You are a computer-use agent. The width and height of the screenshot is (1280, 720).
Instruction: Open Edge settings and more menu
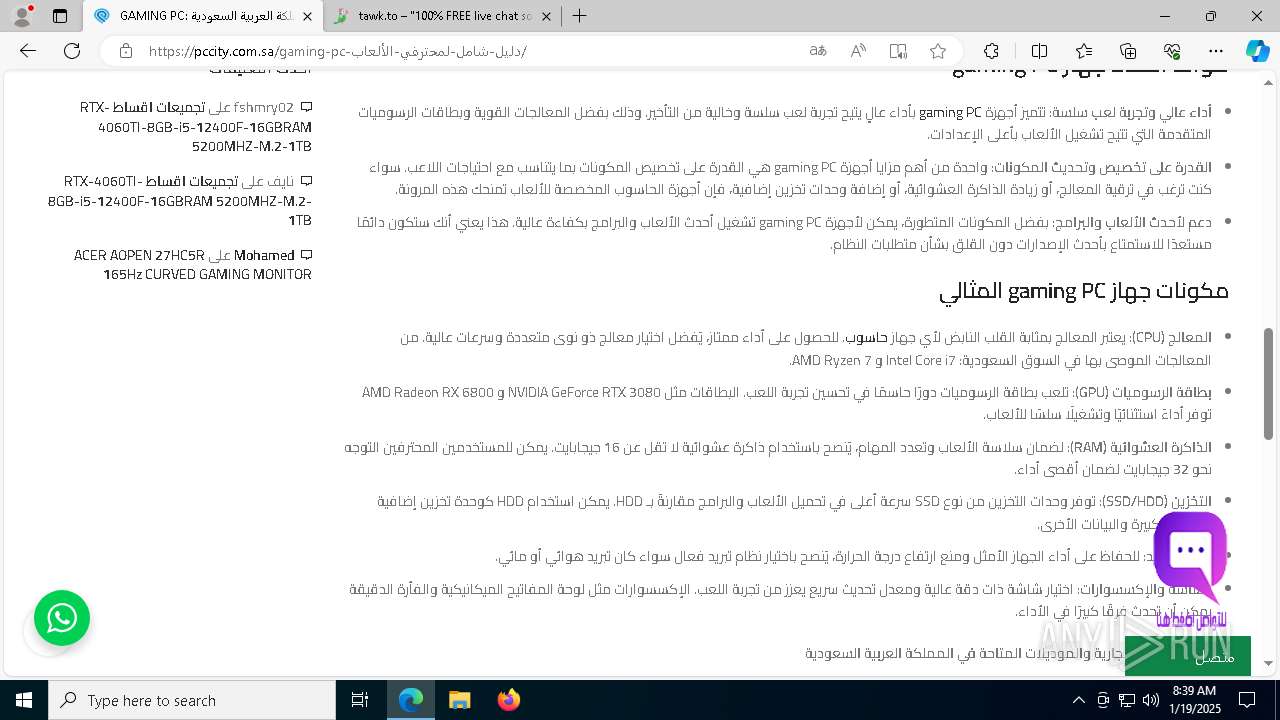click(x=1216, y=51)
